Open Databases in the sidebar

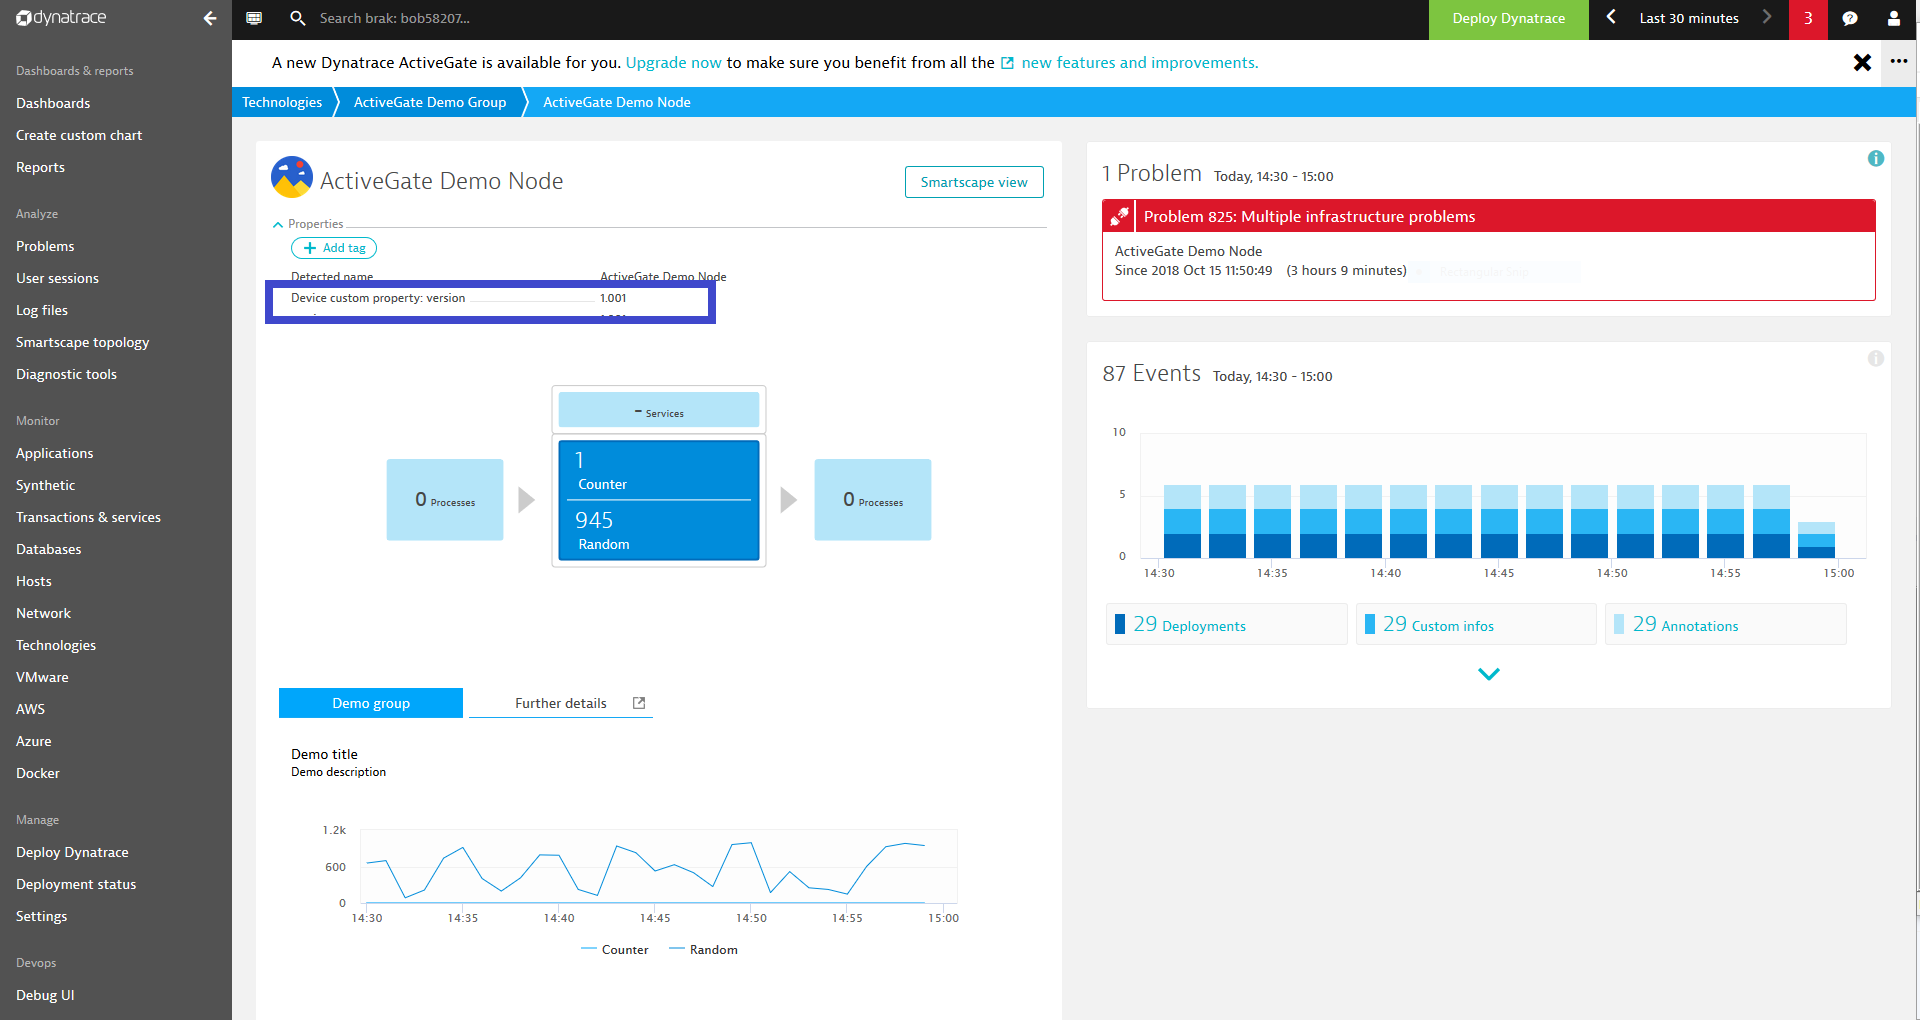coord(48,549)
